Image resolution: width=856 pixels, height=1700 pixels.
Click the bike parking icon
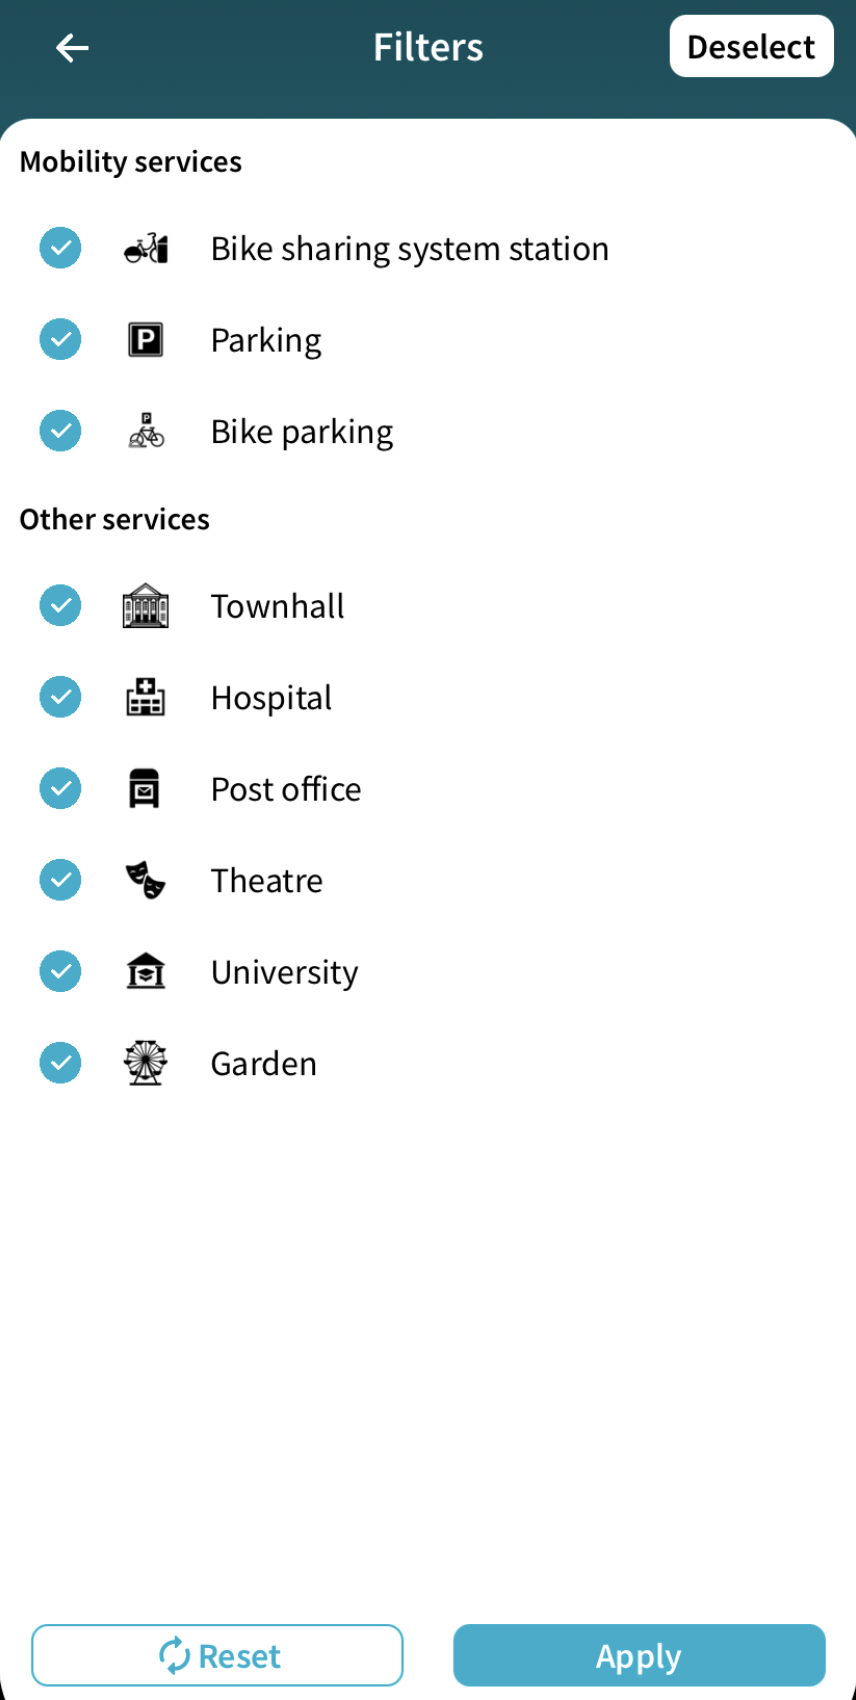(146, 431)
